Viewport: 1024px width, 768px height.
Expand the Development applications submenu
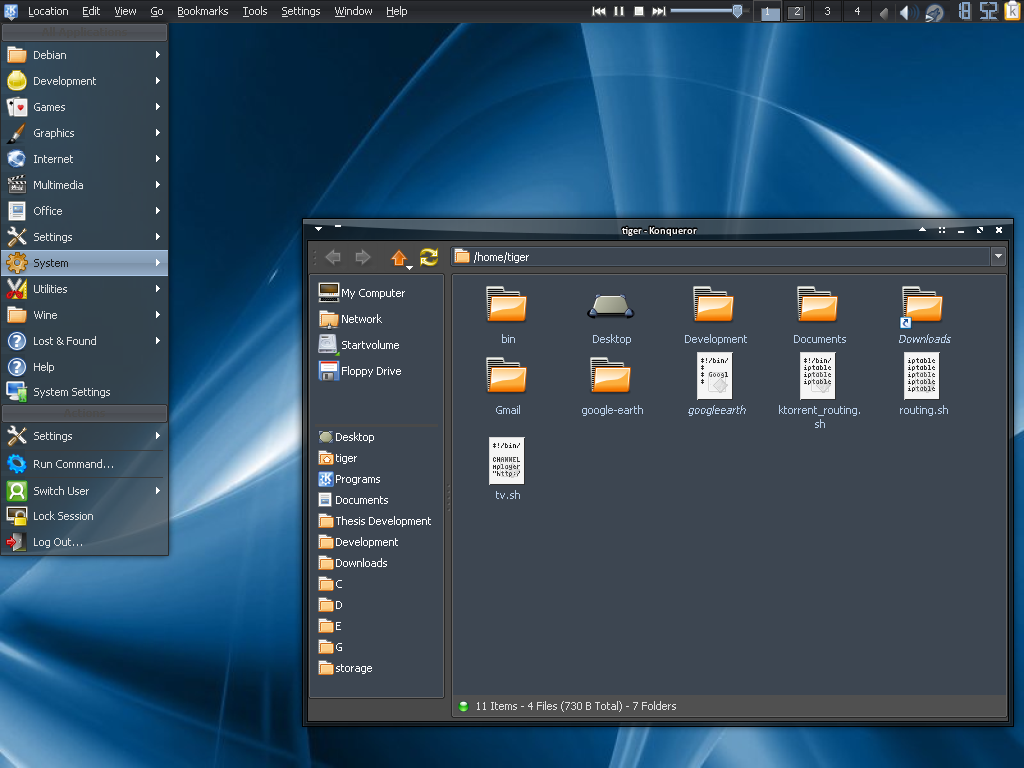[84, 81]
